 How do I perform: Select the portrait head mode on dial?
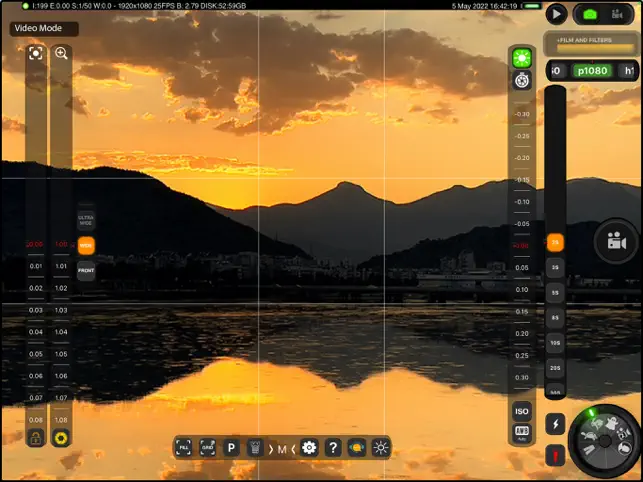pyautogui.click(x=625, y=448)
